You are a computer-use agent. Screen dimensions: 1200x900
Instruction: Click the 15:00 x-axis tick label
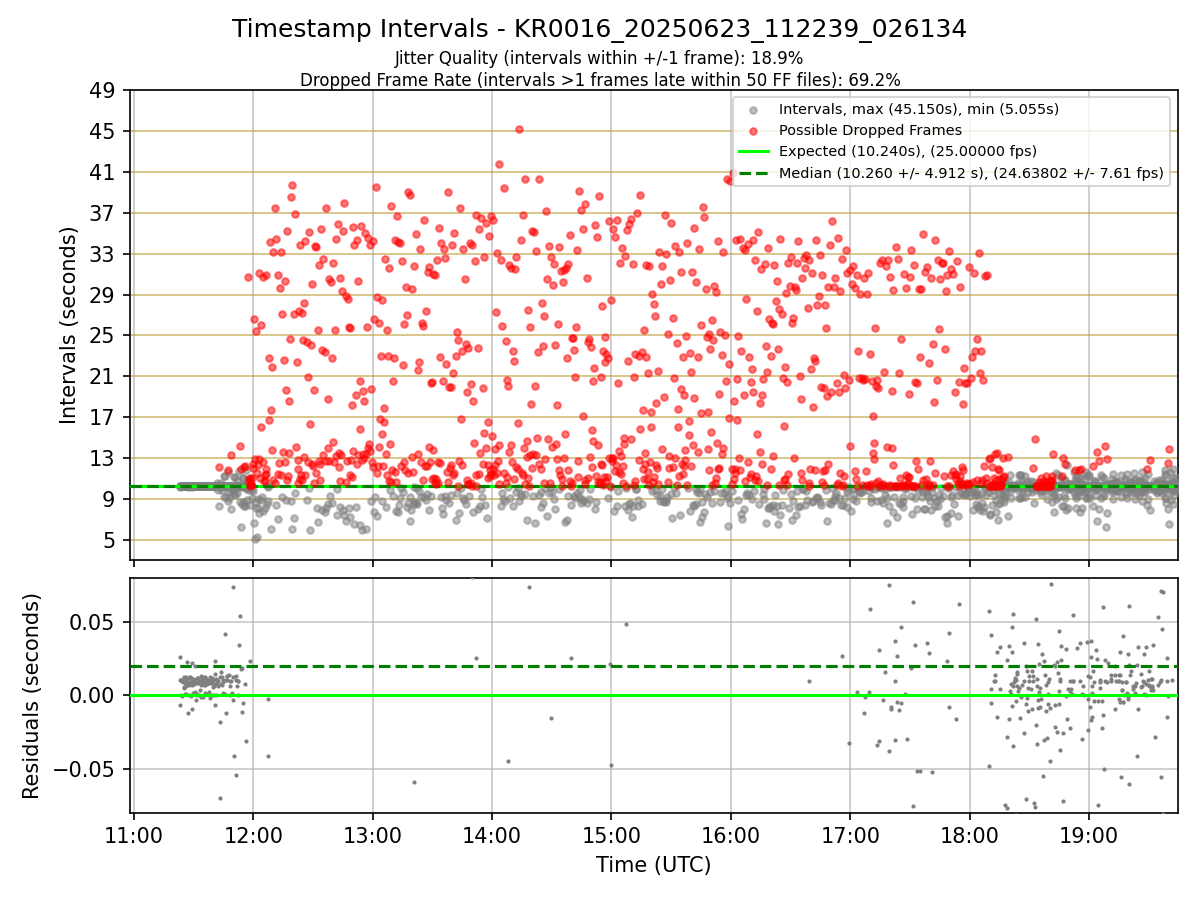611,835
